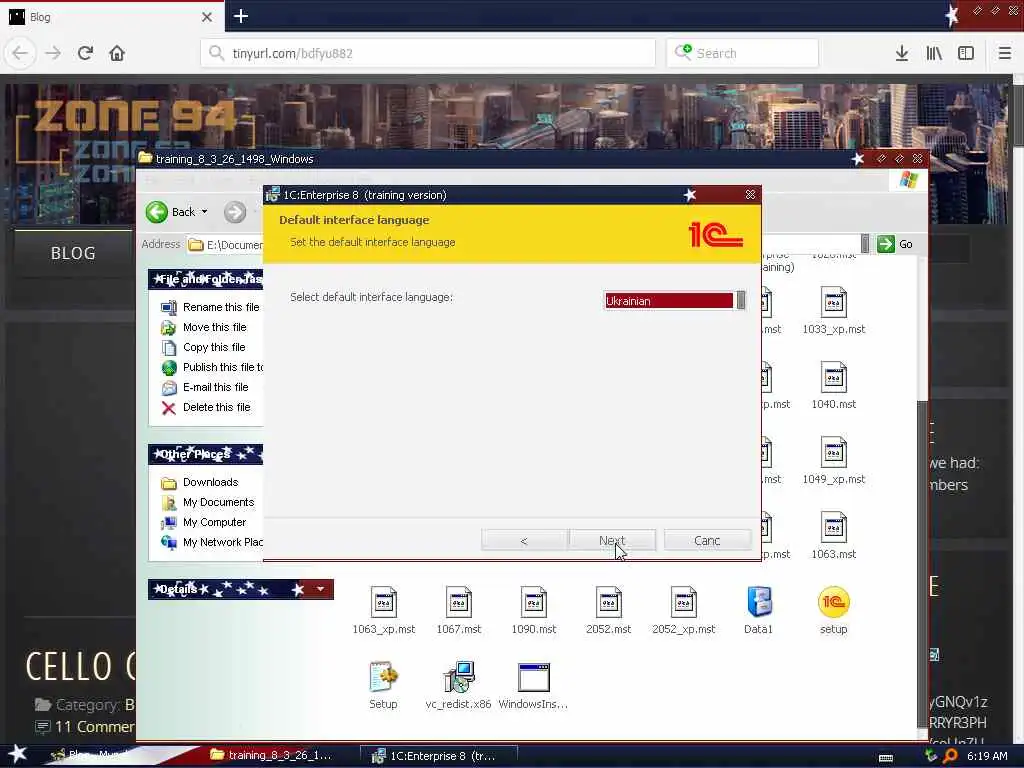This screenshot has width=1024, height=768.
Task: Click the green Go button
Action: coord(895,244)
